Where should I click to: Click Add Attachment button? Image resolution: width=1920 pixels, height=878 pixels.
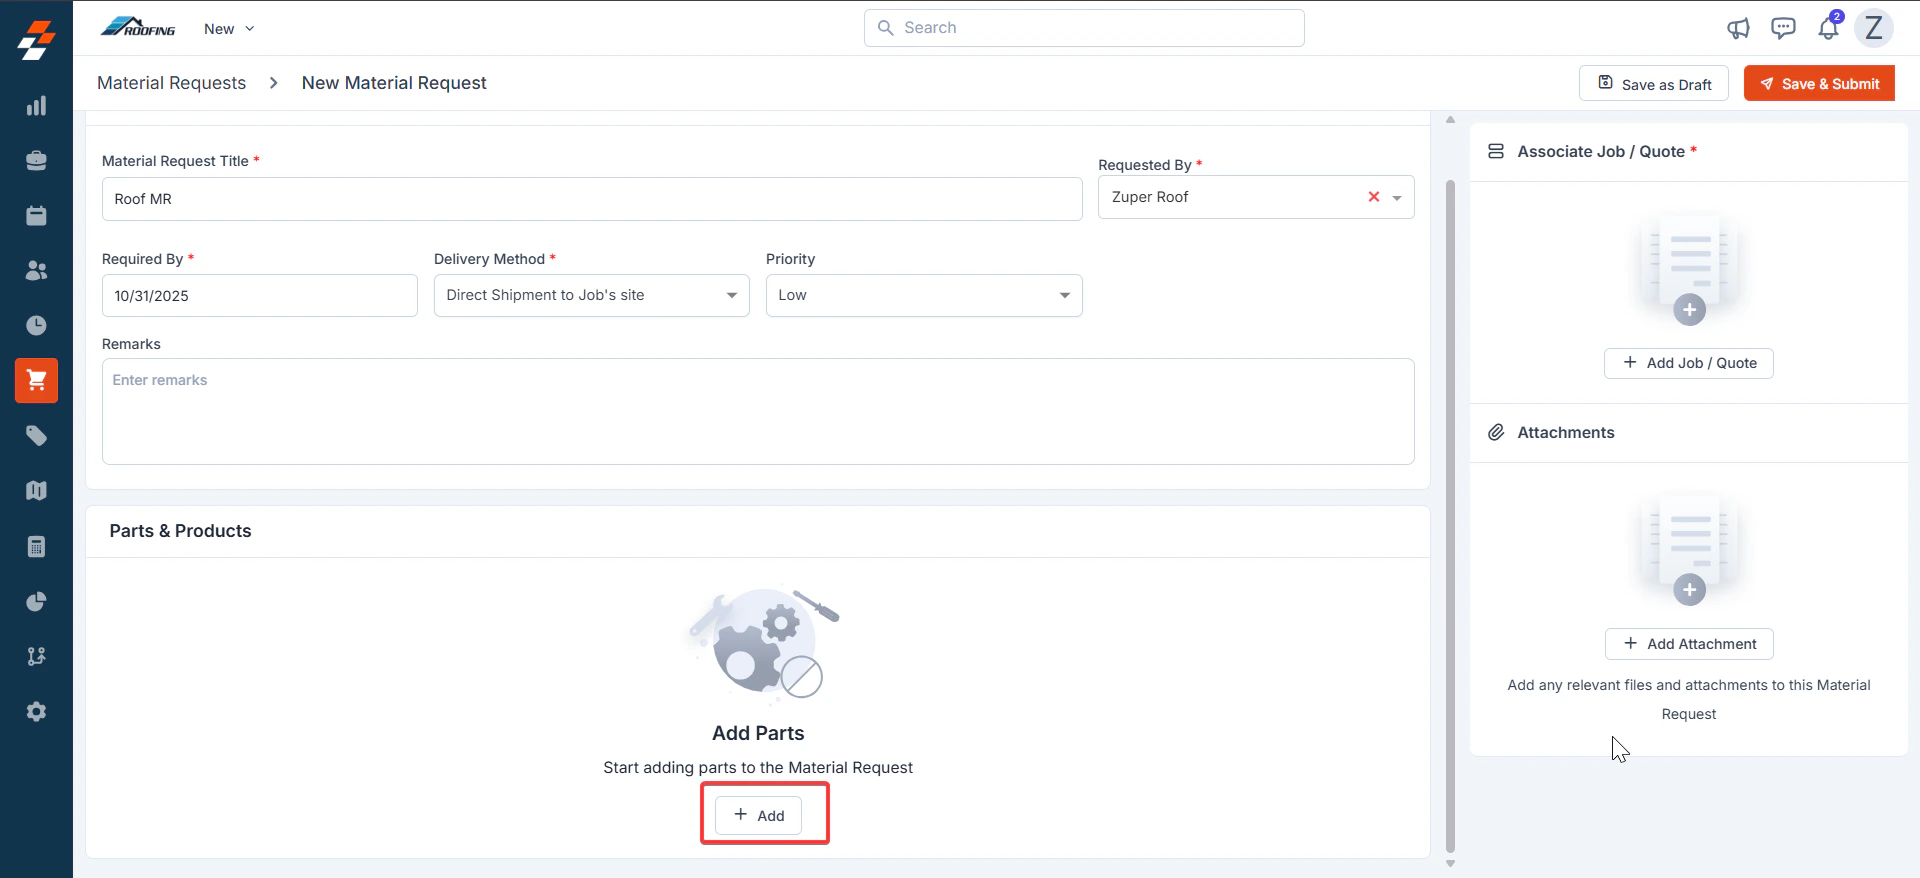tap(1689, 644)
